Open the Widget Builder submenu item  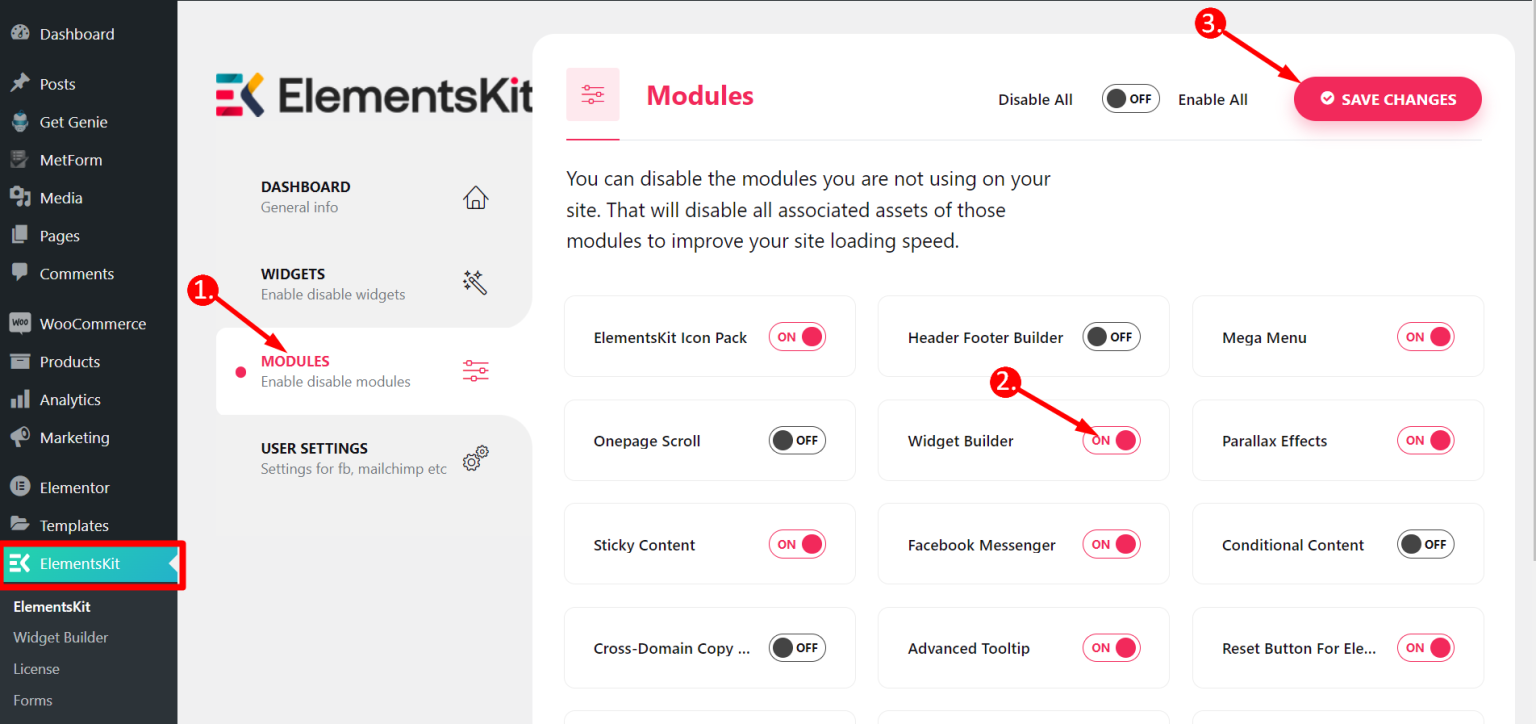click(x=60, y=637)
